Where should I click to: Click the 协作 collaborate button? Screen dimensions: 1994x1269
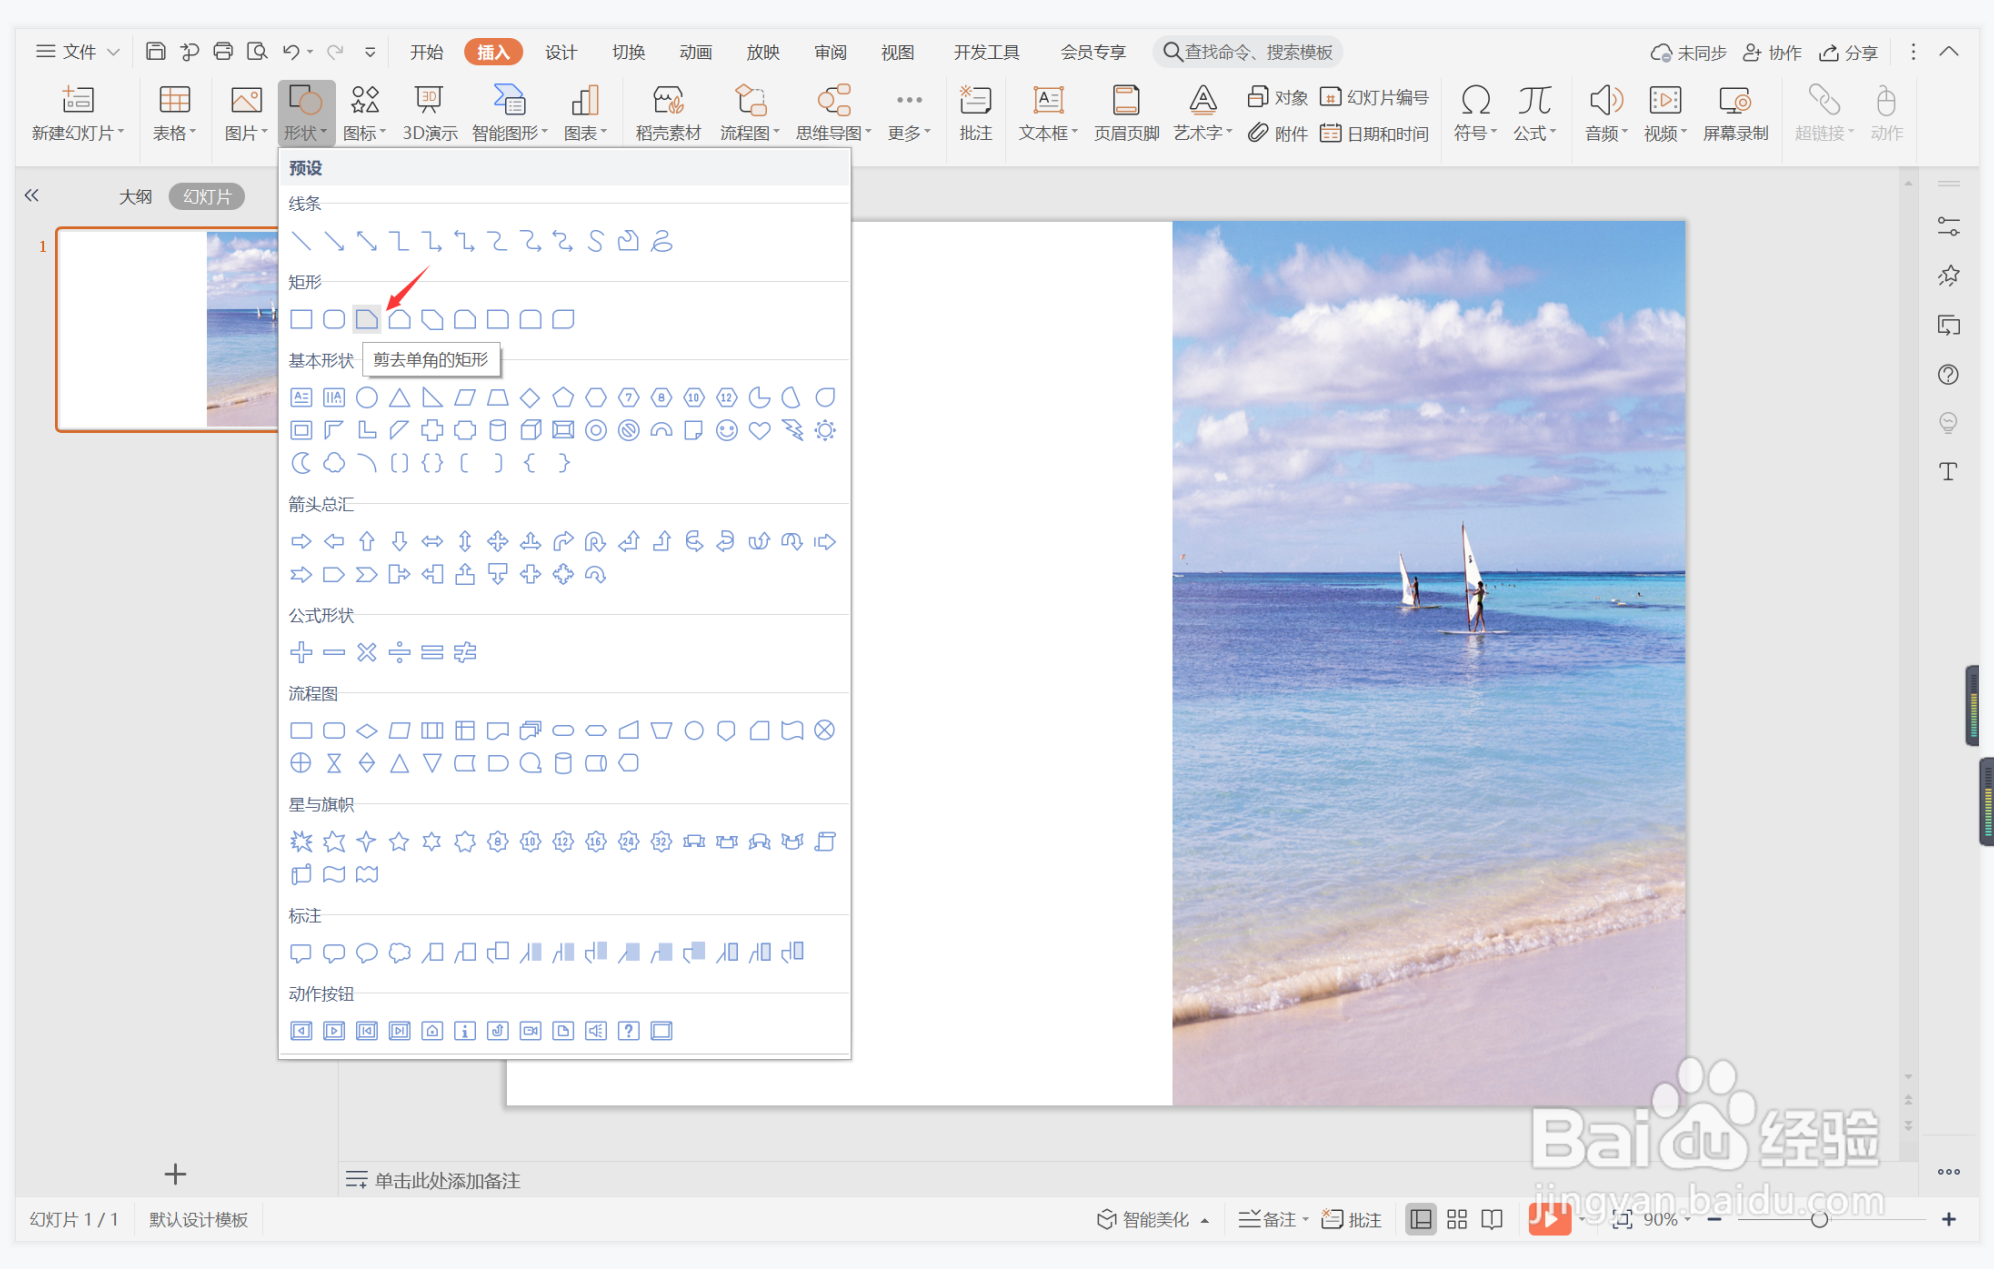(x=1772, y=52)
